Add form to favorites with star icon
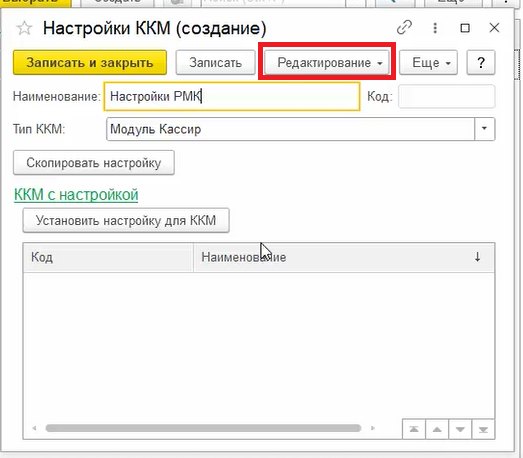The image size is (523, 458). (x=24, y=28)
